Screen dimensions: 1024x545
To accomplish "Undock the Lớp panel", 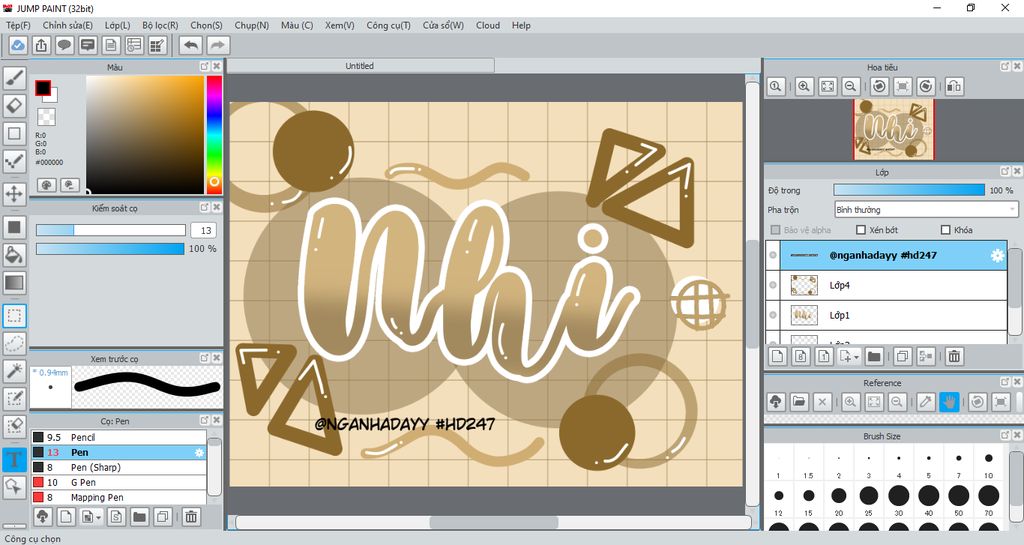I will 1005,172.
